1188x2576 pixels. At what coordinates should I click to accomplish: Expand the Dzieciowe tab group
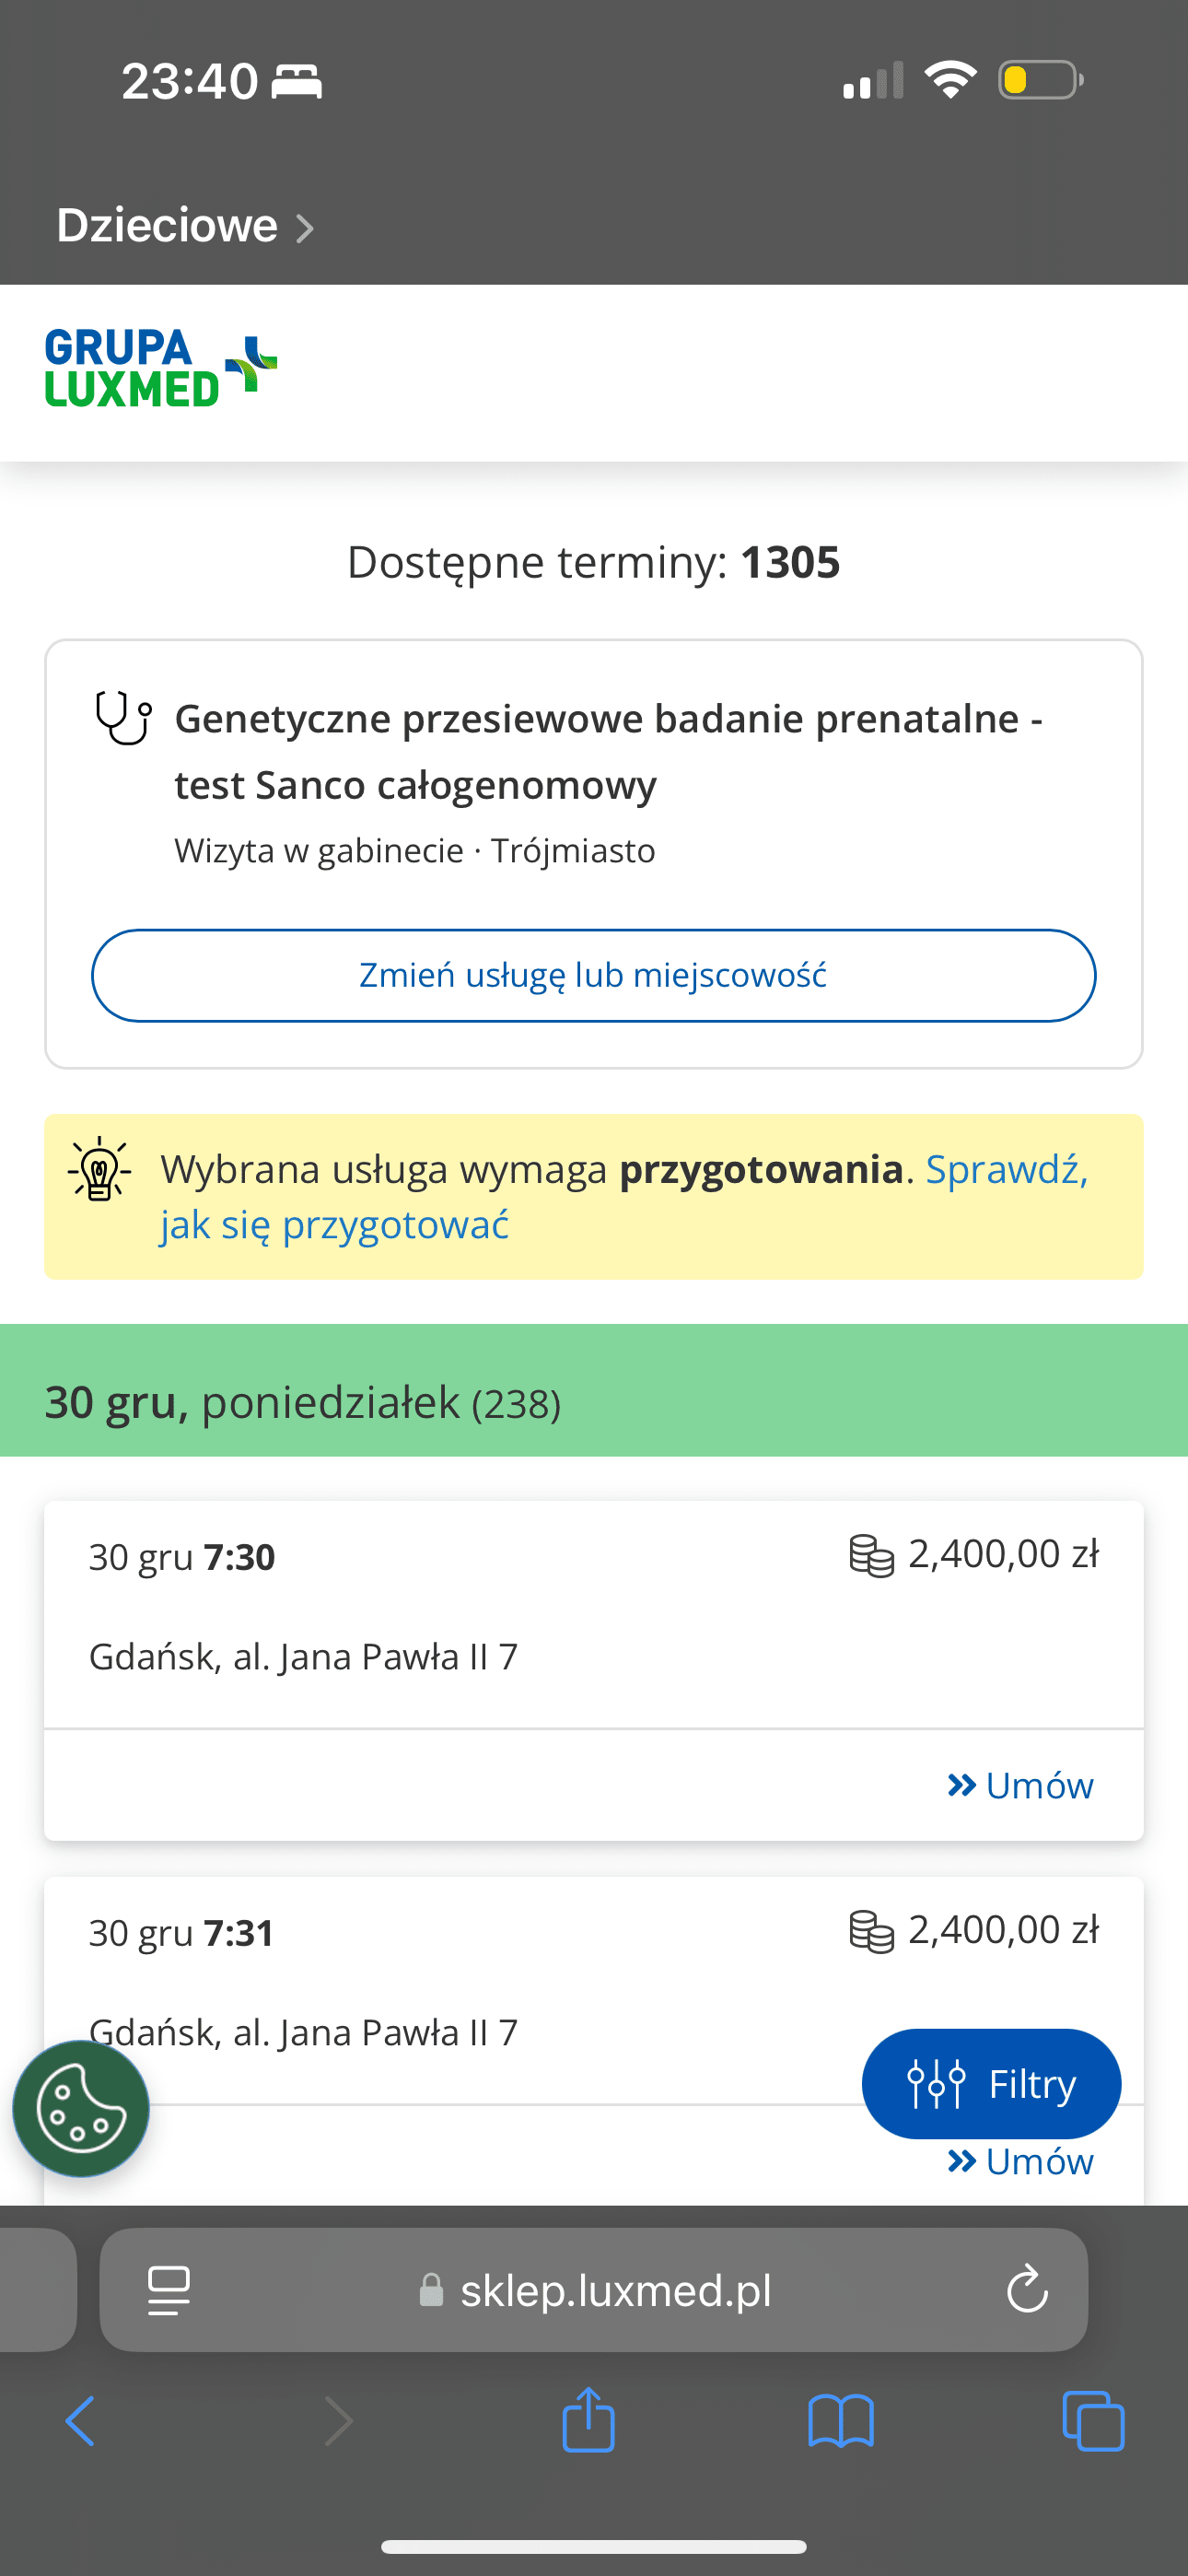coord(185,226)
